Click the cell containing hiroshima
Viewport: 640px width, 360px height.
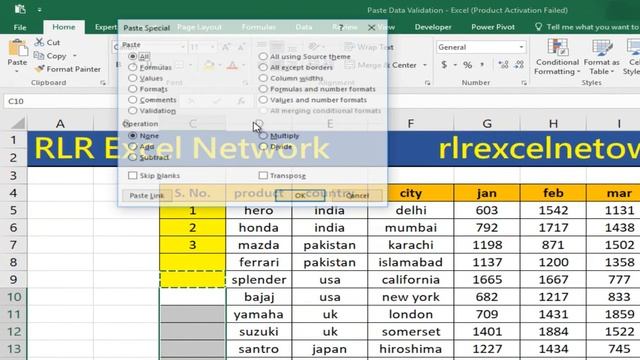(x=411, y=349)
